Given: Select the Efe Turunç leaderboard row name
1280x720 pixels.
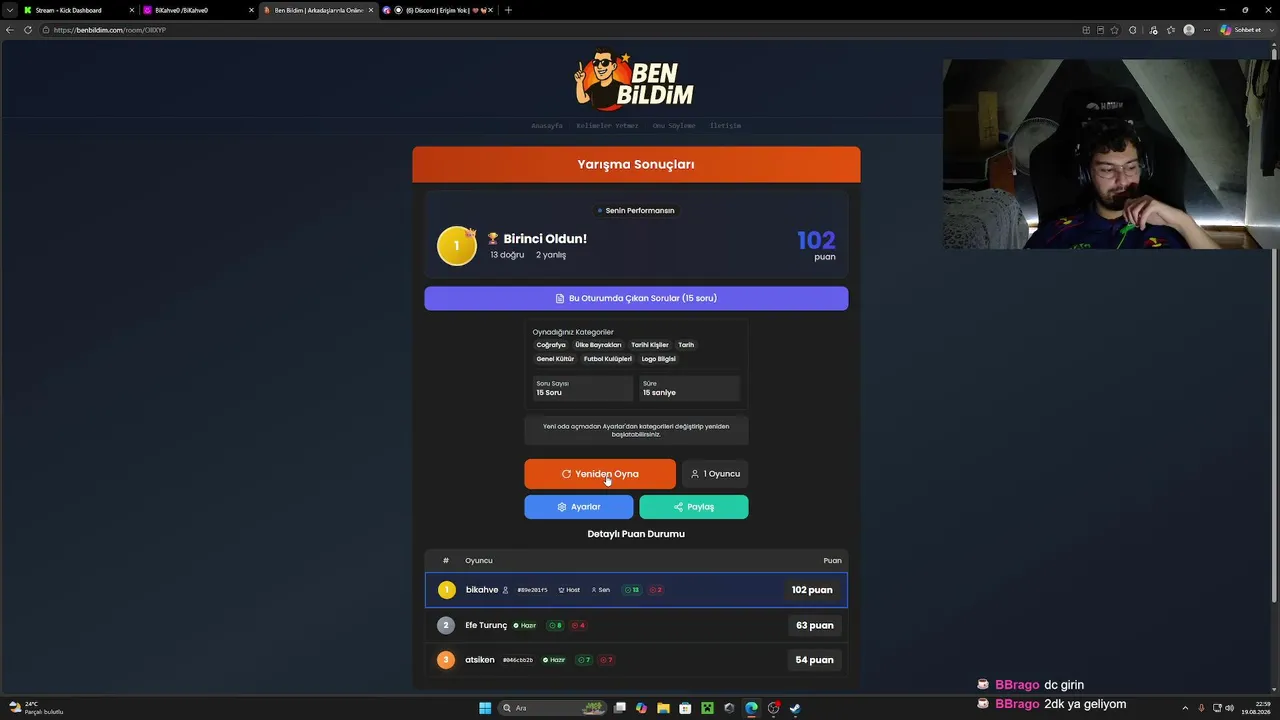Looking at the screenshot, I should click(486, 625).
